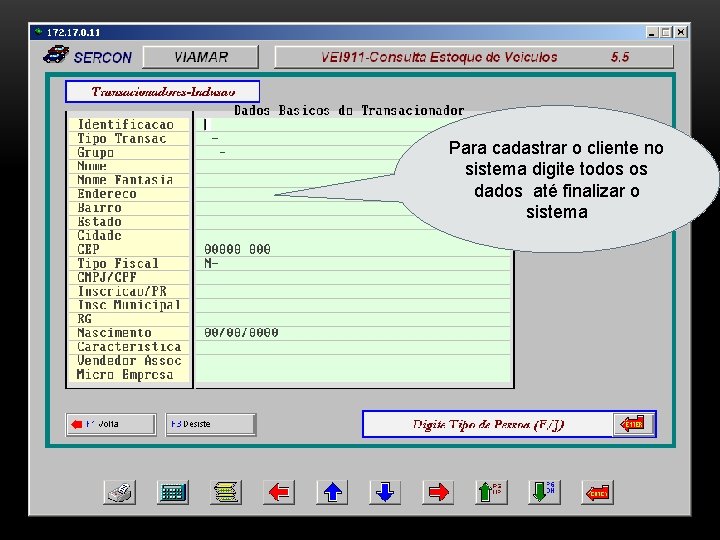The width and height of the screenshot is (720, 540).
Task: Click the CNPJ/CPF input field
Action: pyautogui.click(x=354, y=277)
